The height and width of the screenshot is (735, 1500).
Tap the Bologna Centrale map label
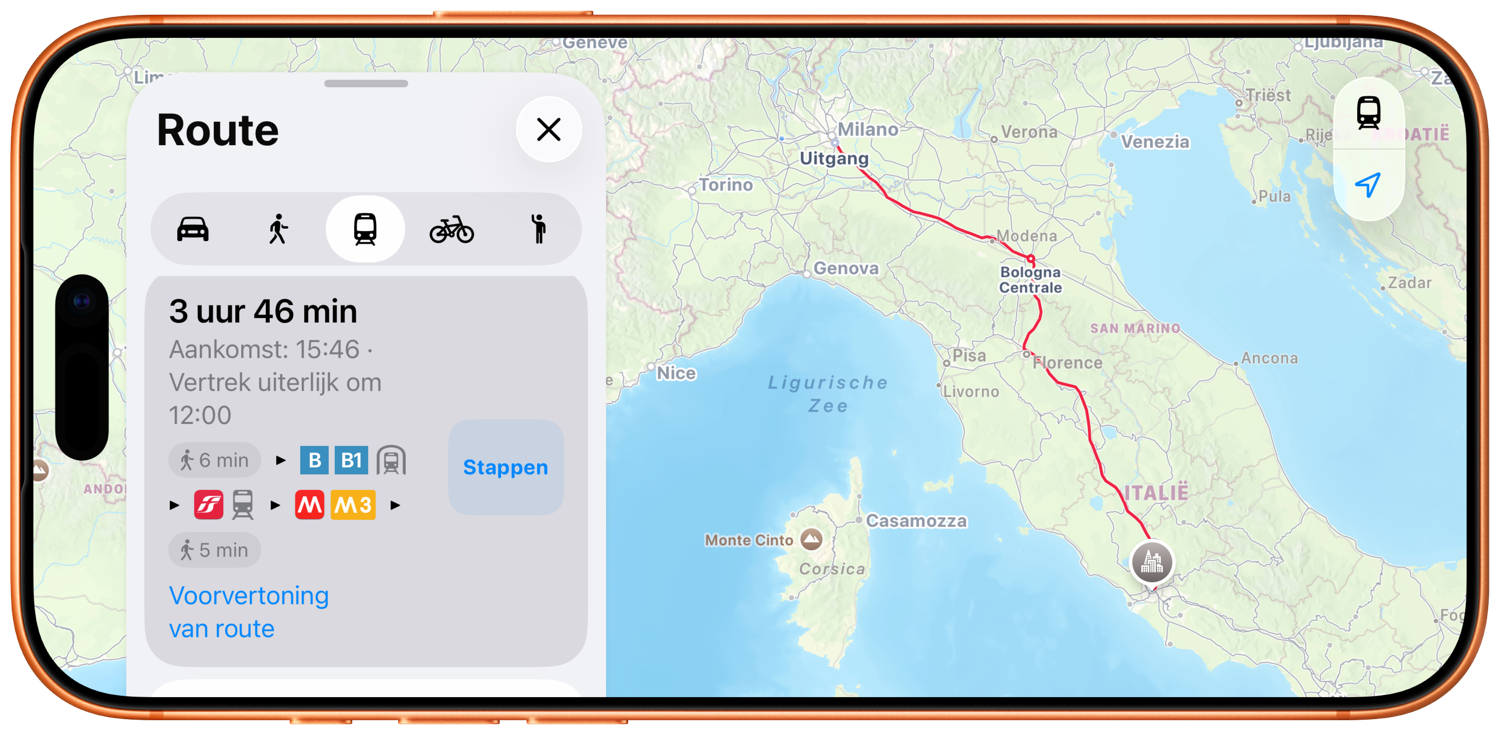click(1031, 280)
